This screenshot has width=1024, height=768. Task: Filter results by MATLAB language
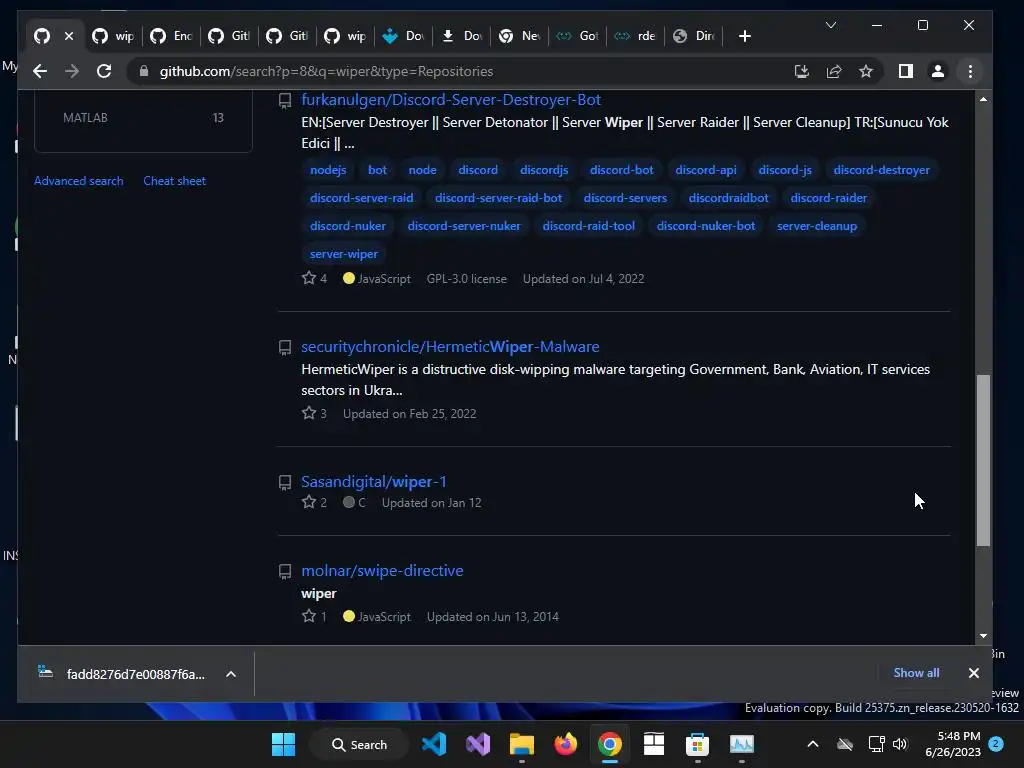click(x=143, y=118)
